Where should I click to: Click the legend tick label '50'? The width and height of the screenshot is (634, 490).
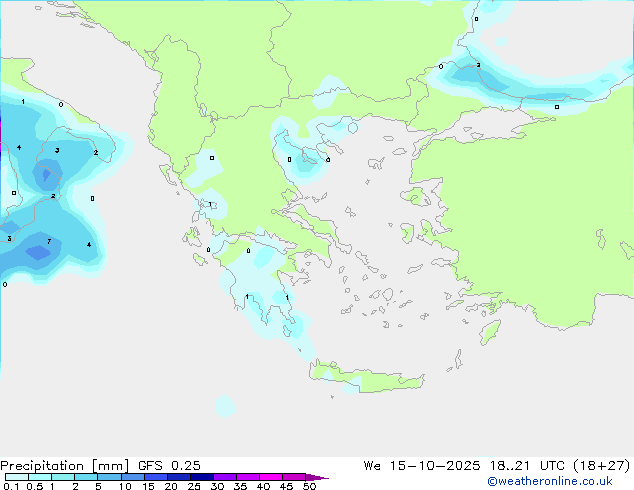(x=309, y=486)
